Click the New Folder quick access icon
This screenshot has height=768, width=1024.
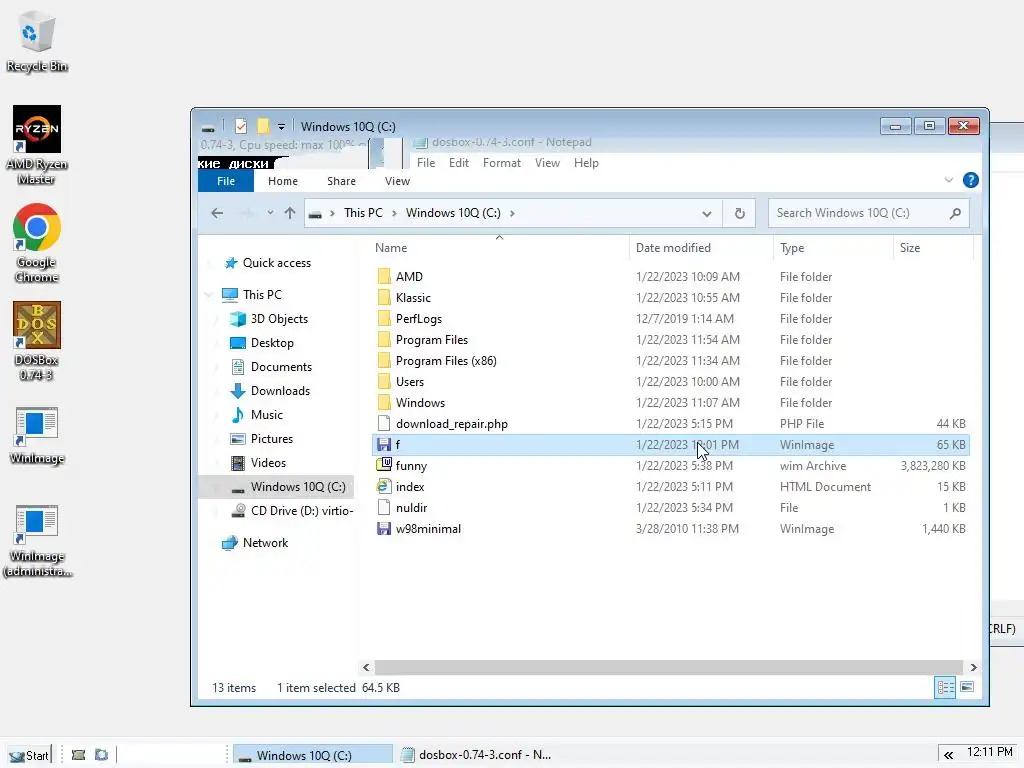pos(263,126)
